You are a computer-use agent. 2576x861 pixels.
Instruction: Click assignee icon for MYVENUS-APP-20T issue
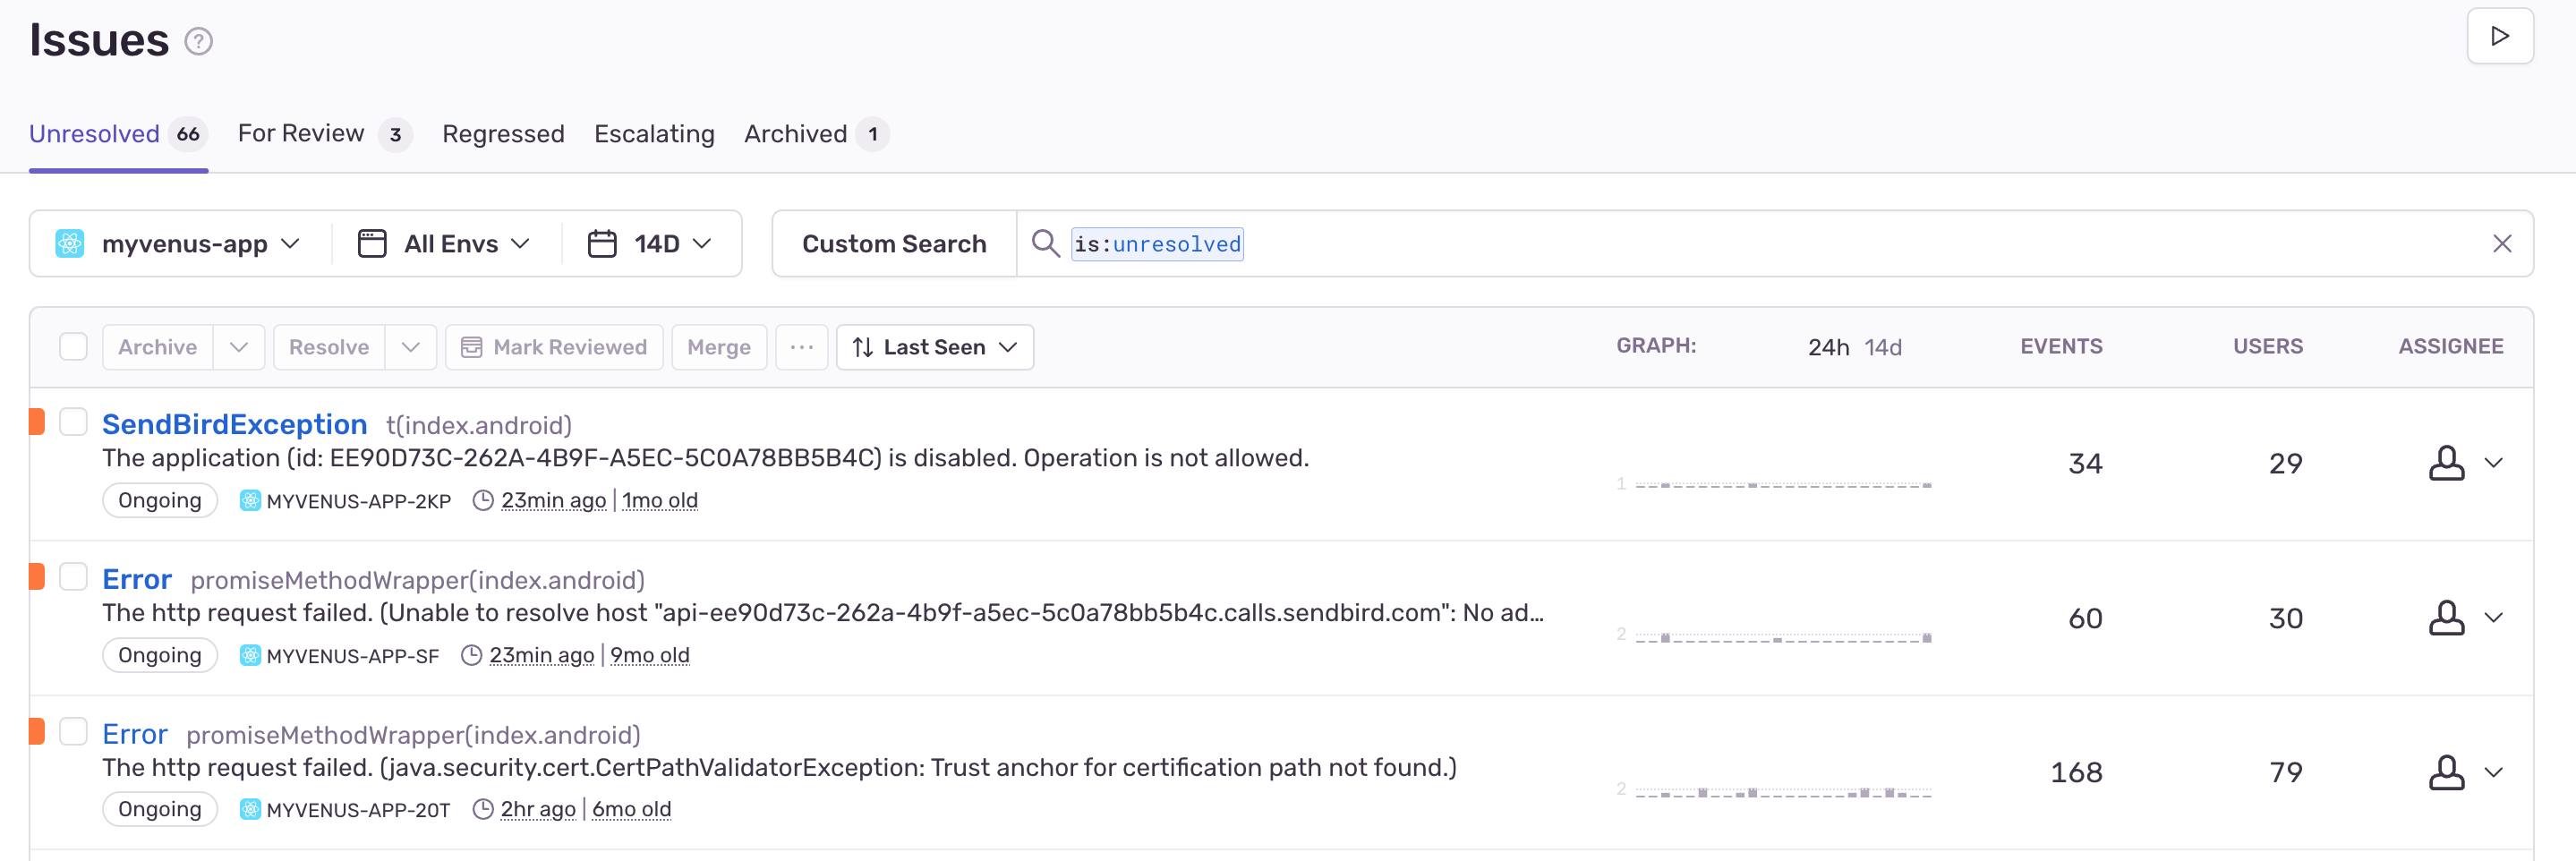[x=2446, y=772]
